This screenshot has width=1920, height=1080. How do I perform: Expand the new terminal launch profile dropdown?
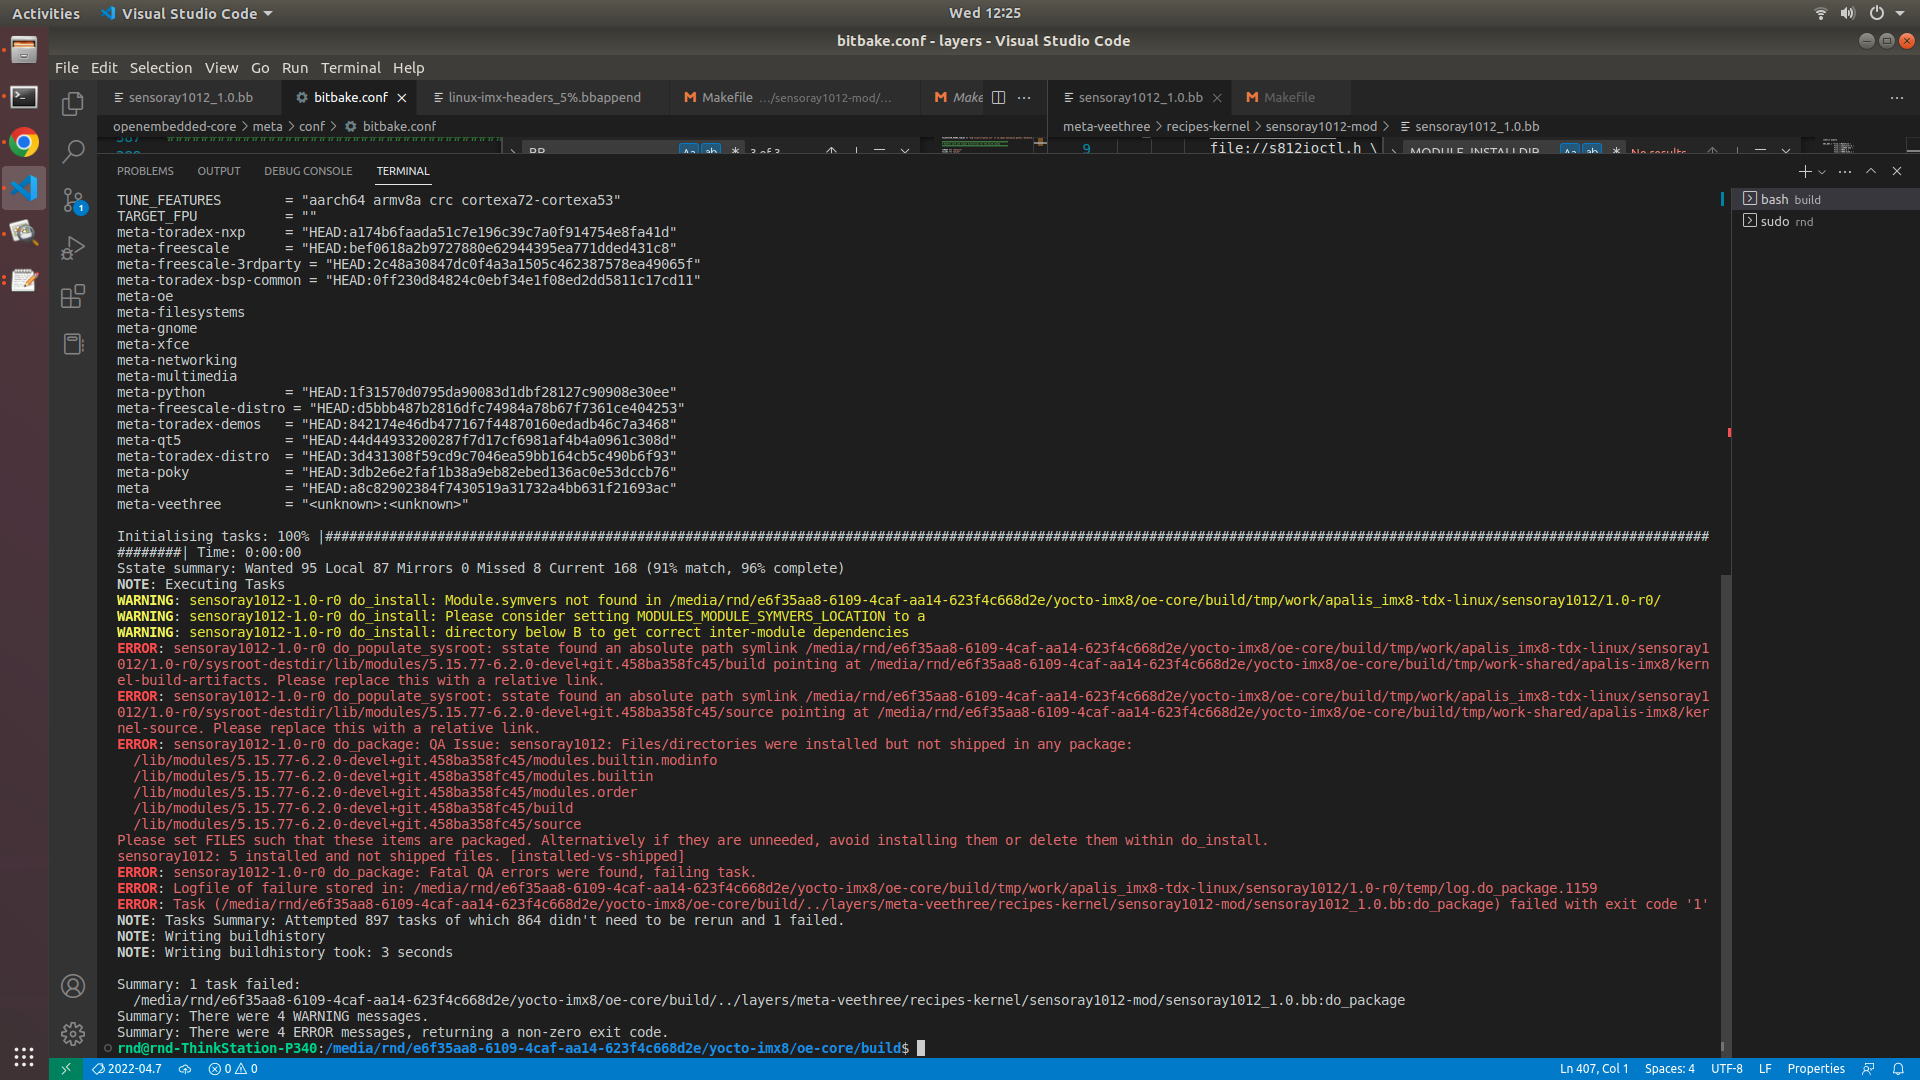tap(1822, 172)
